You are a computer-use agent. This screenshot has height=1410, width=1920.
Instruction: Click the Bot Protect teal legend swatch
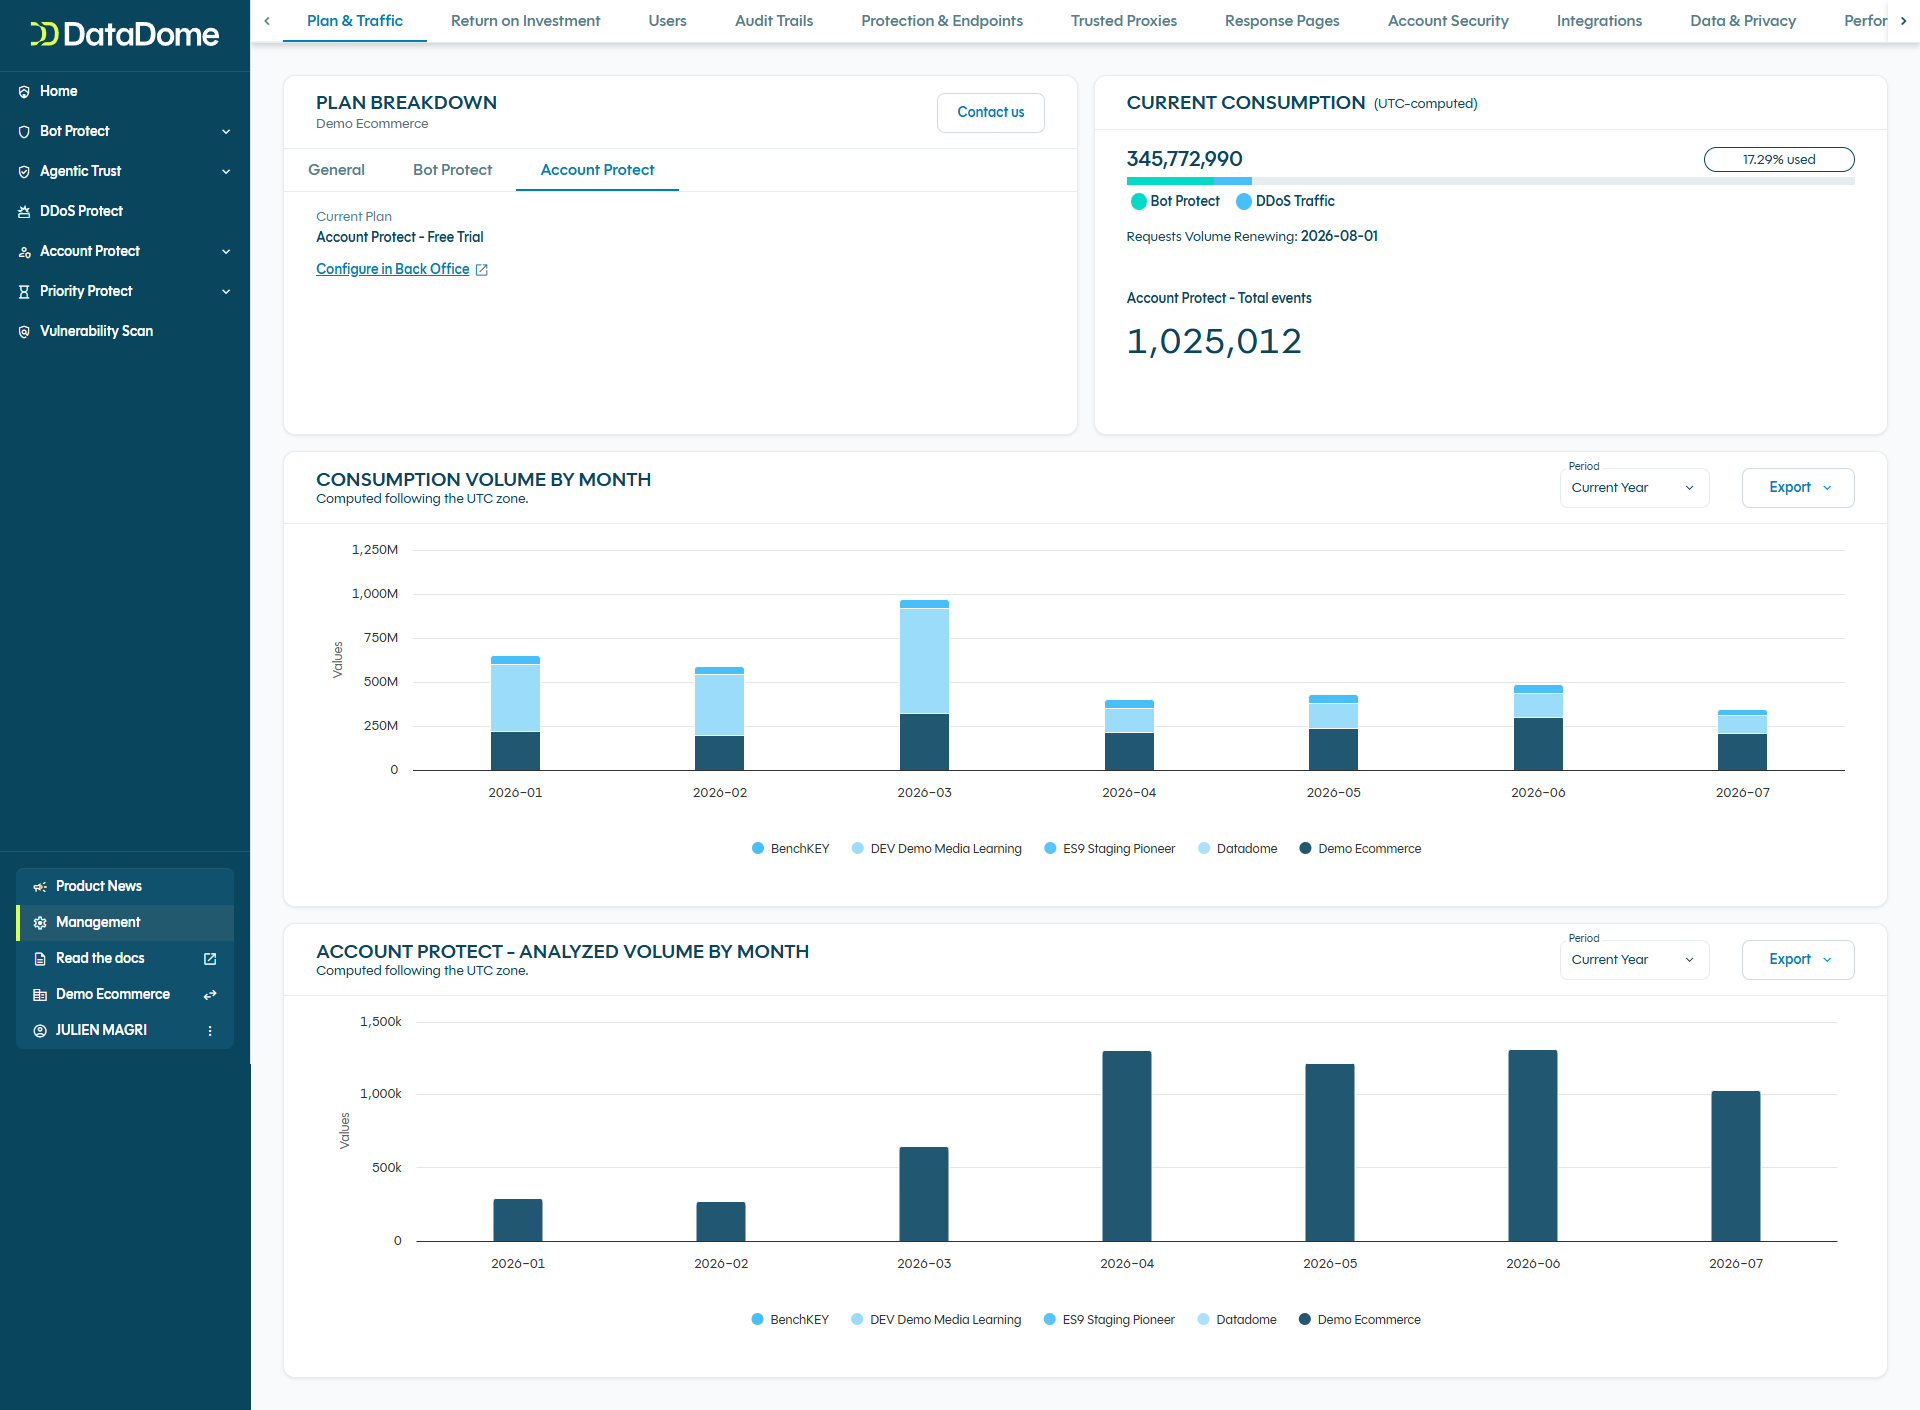tap(1138, 201)
